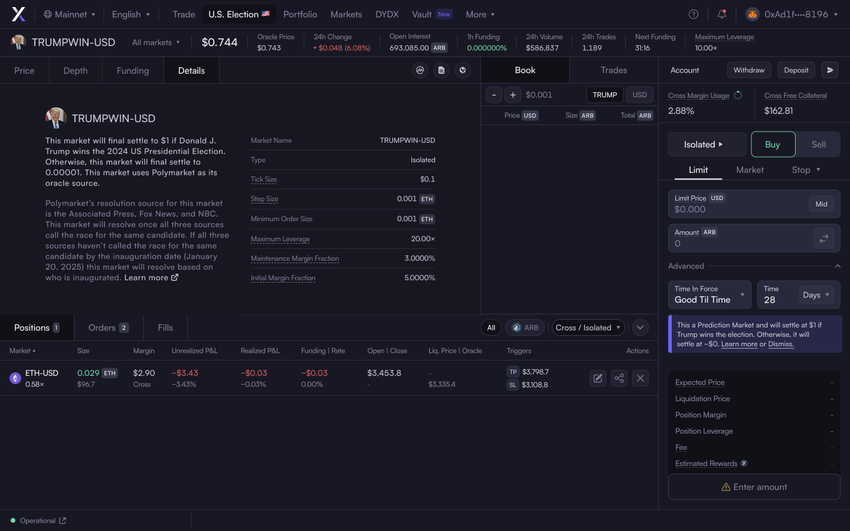Open the notifications bell
The image size is (850, 531).
coord(722,14)
